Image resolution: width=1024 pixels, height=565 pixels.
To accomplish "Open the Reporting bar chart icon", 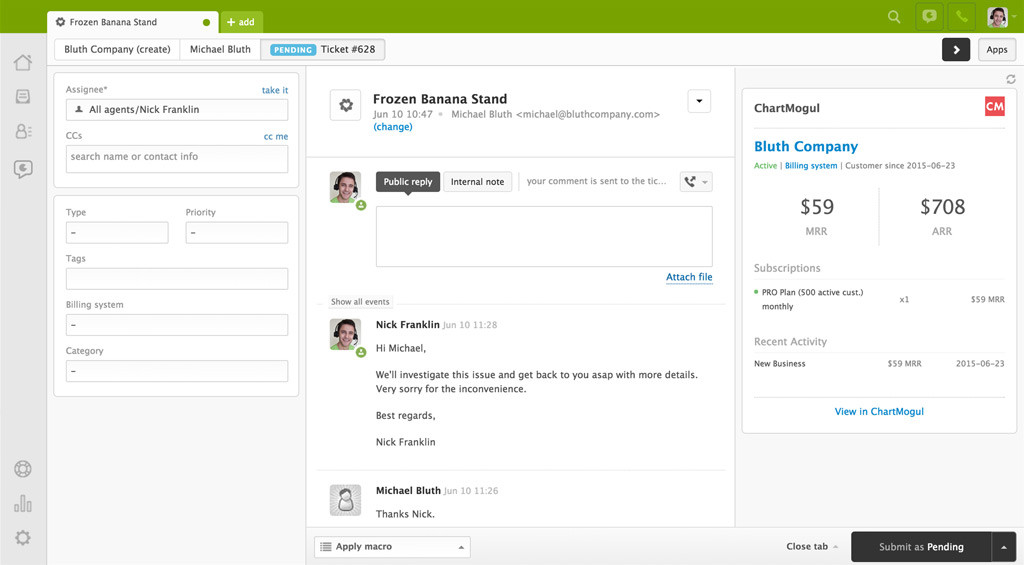I will click(x=23, y=503).
